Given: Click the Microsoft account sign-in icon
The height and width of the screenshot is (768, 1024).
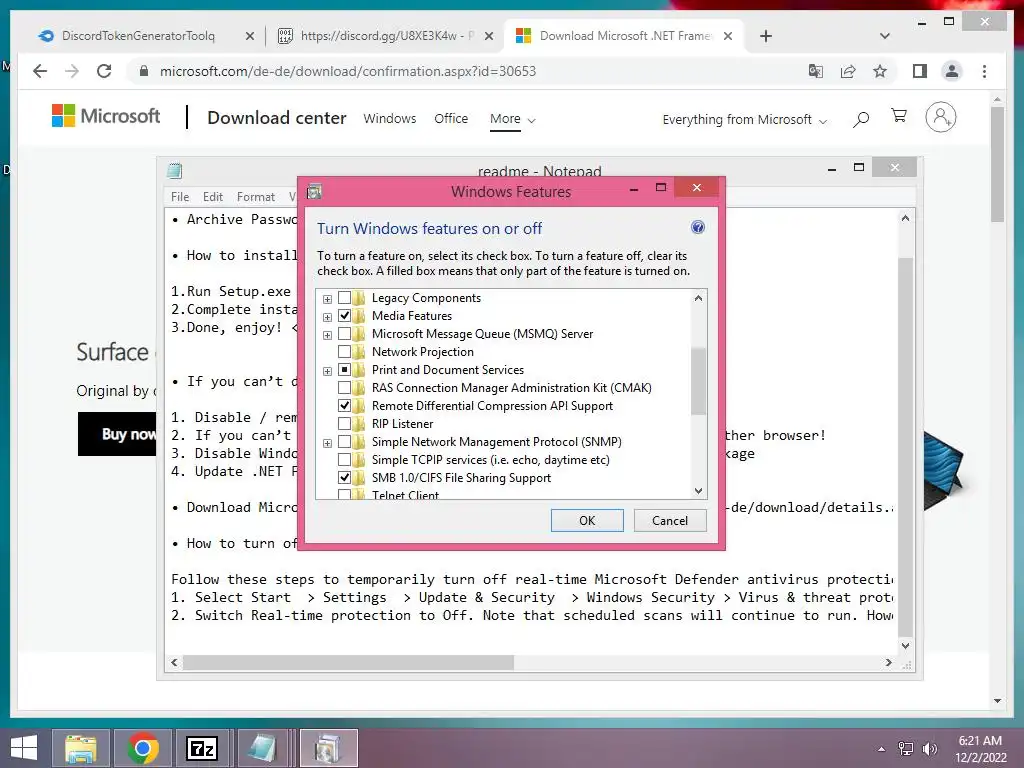Looking at the screenshot, I should (x=940, y=118).
